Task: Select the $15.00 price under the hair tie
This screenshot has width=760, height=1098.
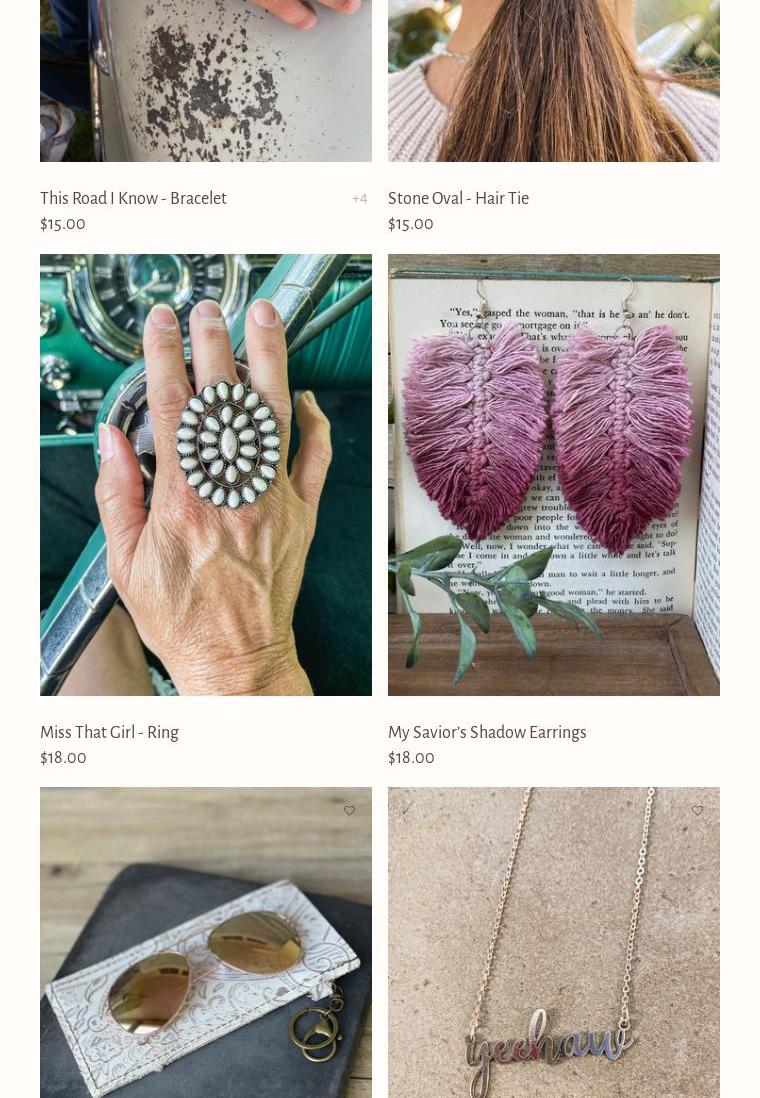Action: point(410,224)
